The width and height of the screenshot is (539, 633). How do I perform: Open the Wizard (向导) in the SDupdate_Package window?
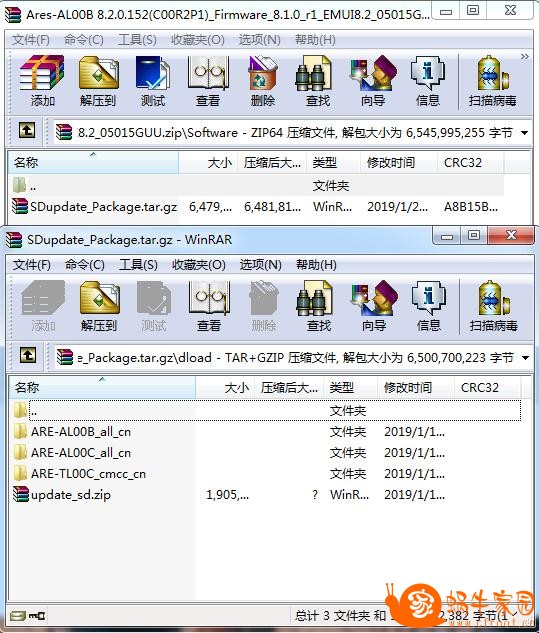374,306
